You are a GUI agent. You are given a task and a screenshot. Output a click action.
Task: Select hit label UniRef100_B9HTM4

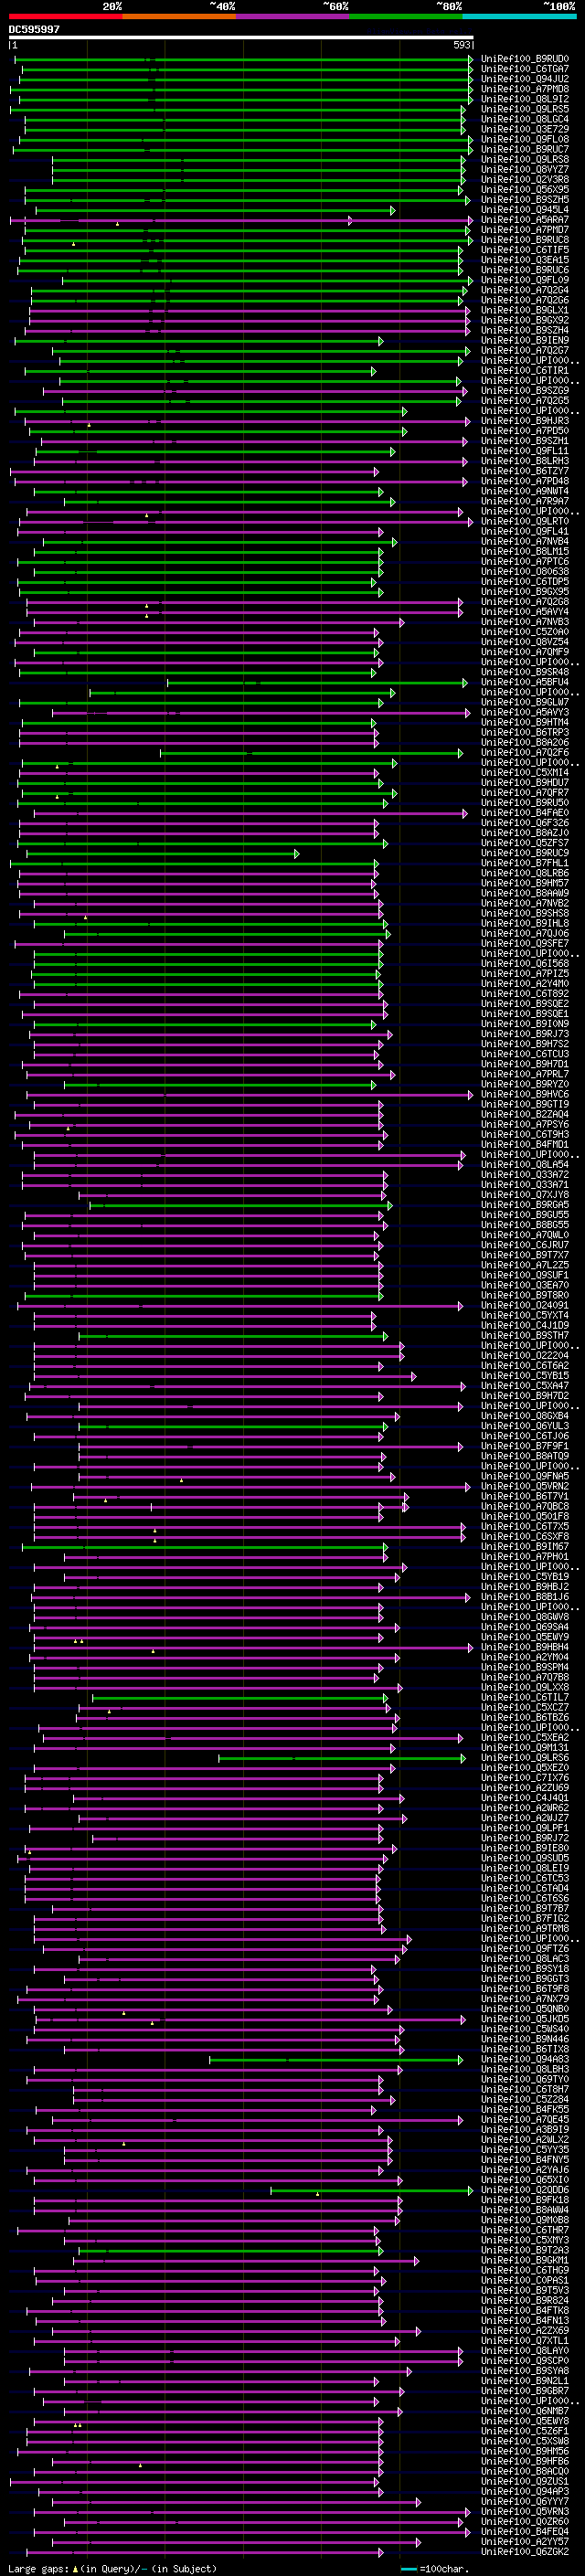pyautogui.click(x=525, y=722)
